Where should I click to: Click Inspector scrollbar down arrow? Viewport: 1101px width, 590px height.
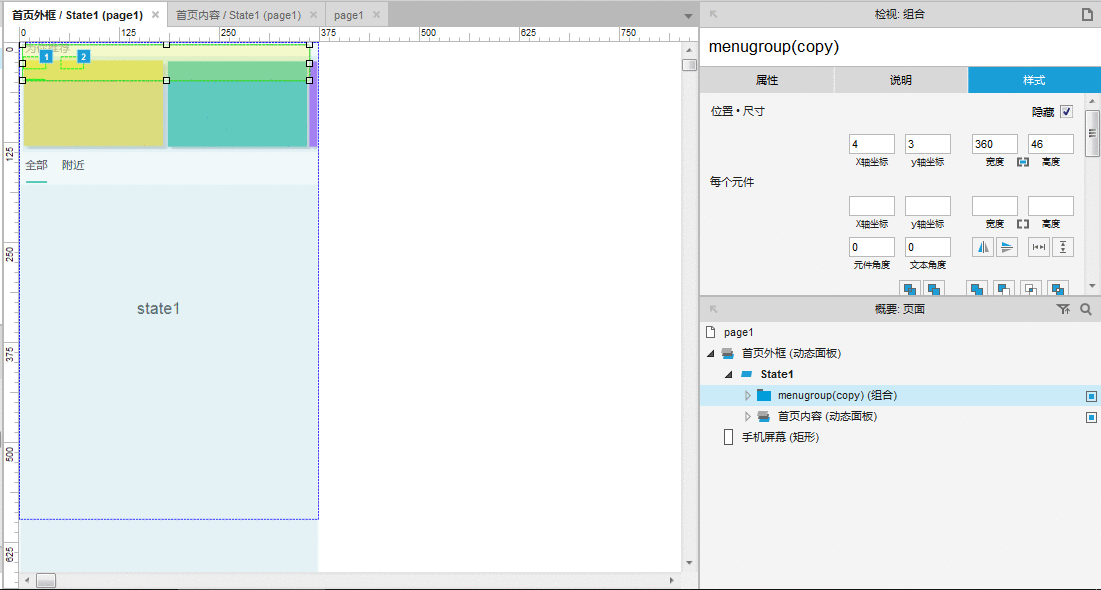click(1091, 286)
